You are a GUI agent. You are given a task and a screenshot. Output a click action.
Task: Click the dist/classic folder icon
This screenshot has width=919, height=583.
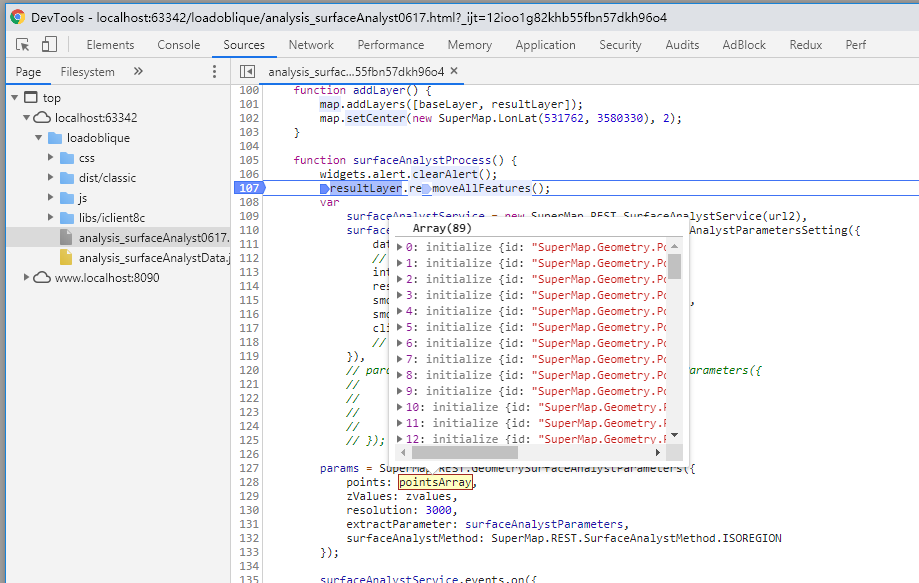coord(67,178)
